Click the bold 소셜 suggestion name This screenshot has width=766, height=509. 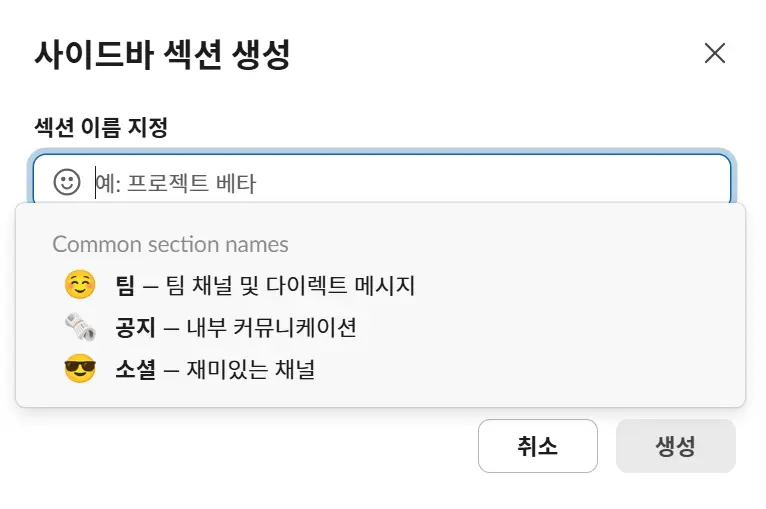(135, 370)
